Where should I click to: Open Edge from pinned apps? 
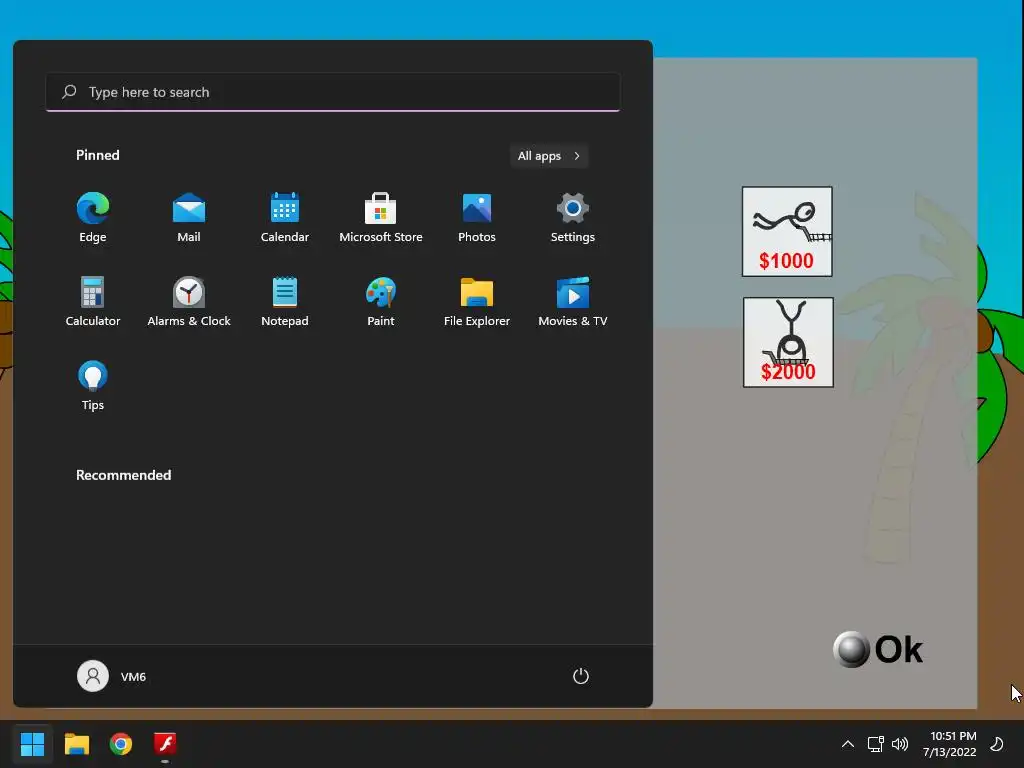click(x=93, y=217)
